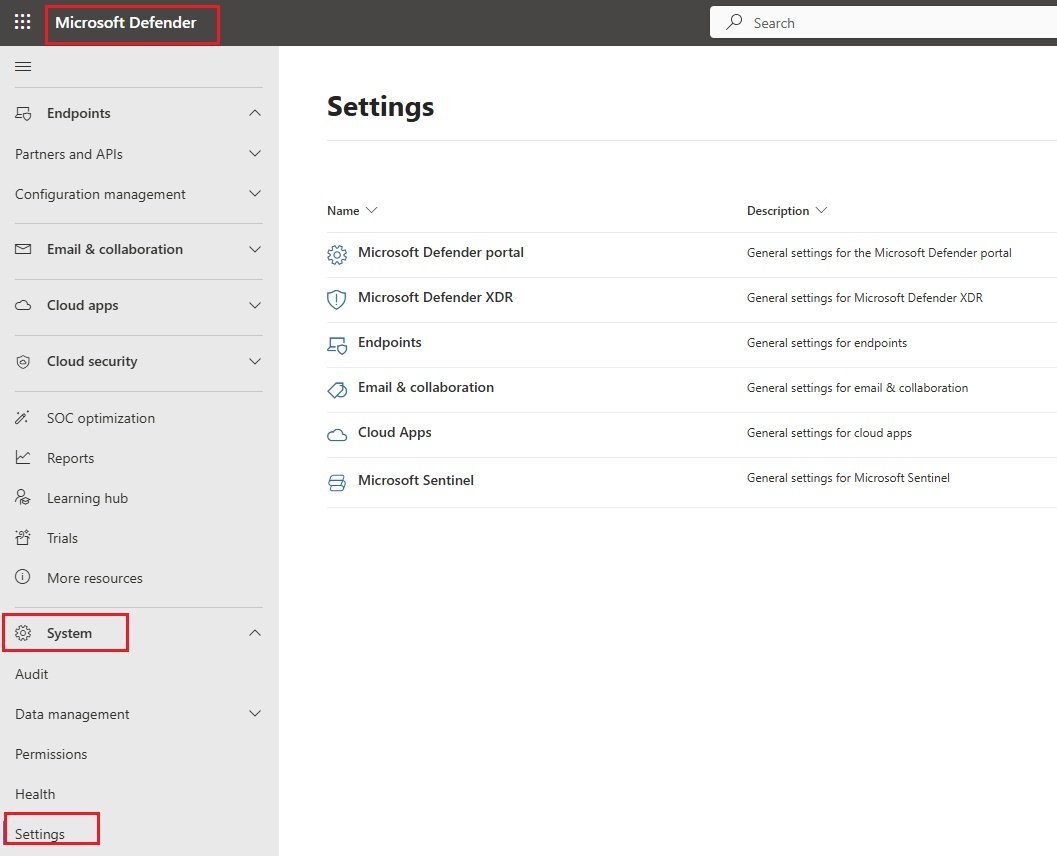Viewport: 1057px width, 856px height.
Task: Open More resources label in sidebar
Action: point(95,578)
